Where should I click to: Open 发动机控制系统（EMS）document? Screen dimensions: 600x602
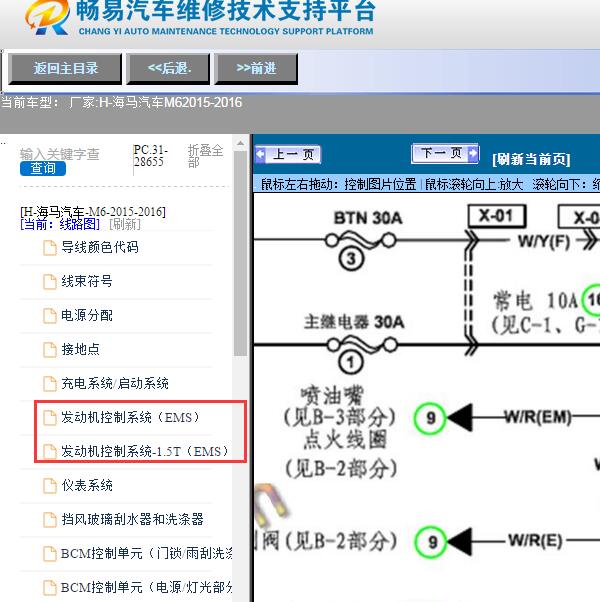(131, 417)
